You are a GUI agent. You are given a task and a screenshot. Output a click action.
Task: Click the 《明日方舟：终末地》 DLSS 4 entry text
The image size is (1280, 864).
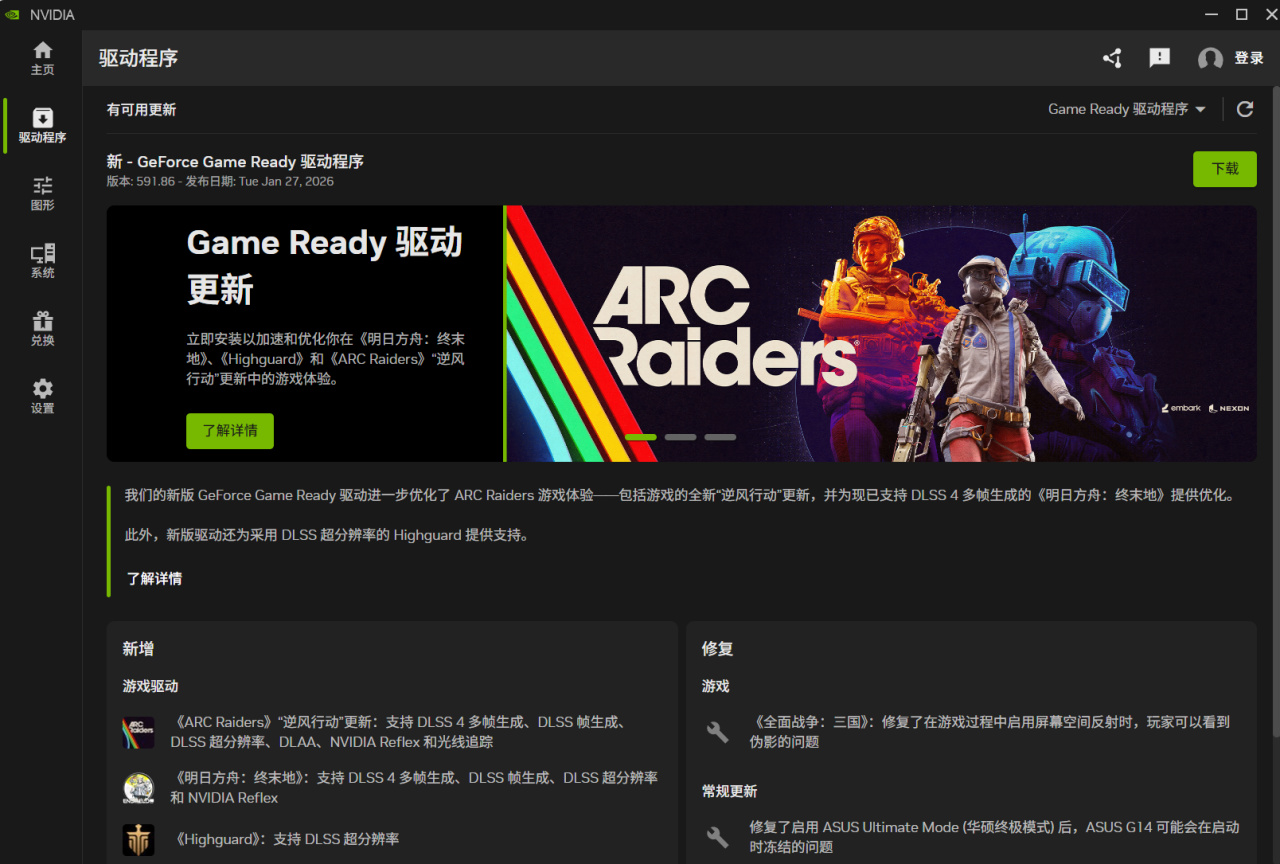click(414, 787)
